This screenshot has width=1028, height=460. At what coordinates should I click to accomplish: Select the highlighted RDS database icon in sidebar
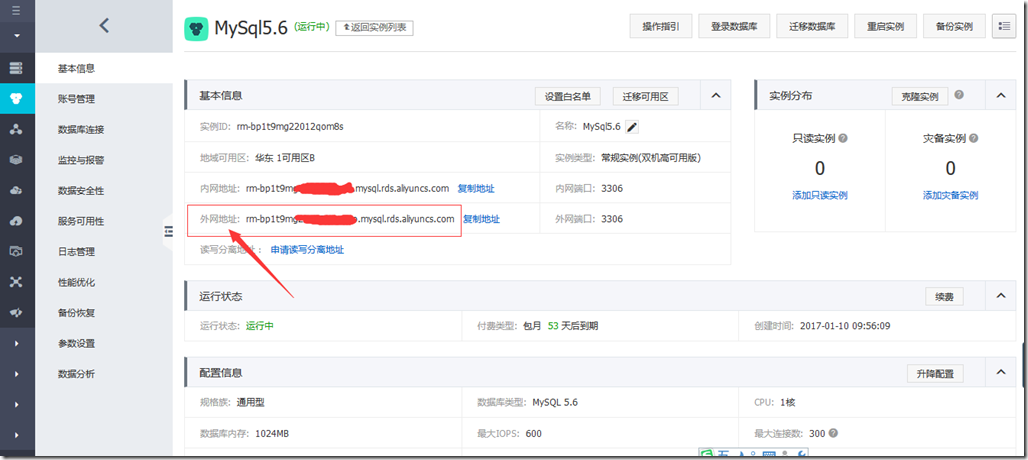pyautogui.click(x=16, y=99)
